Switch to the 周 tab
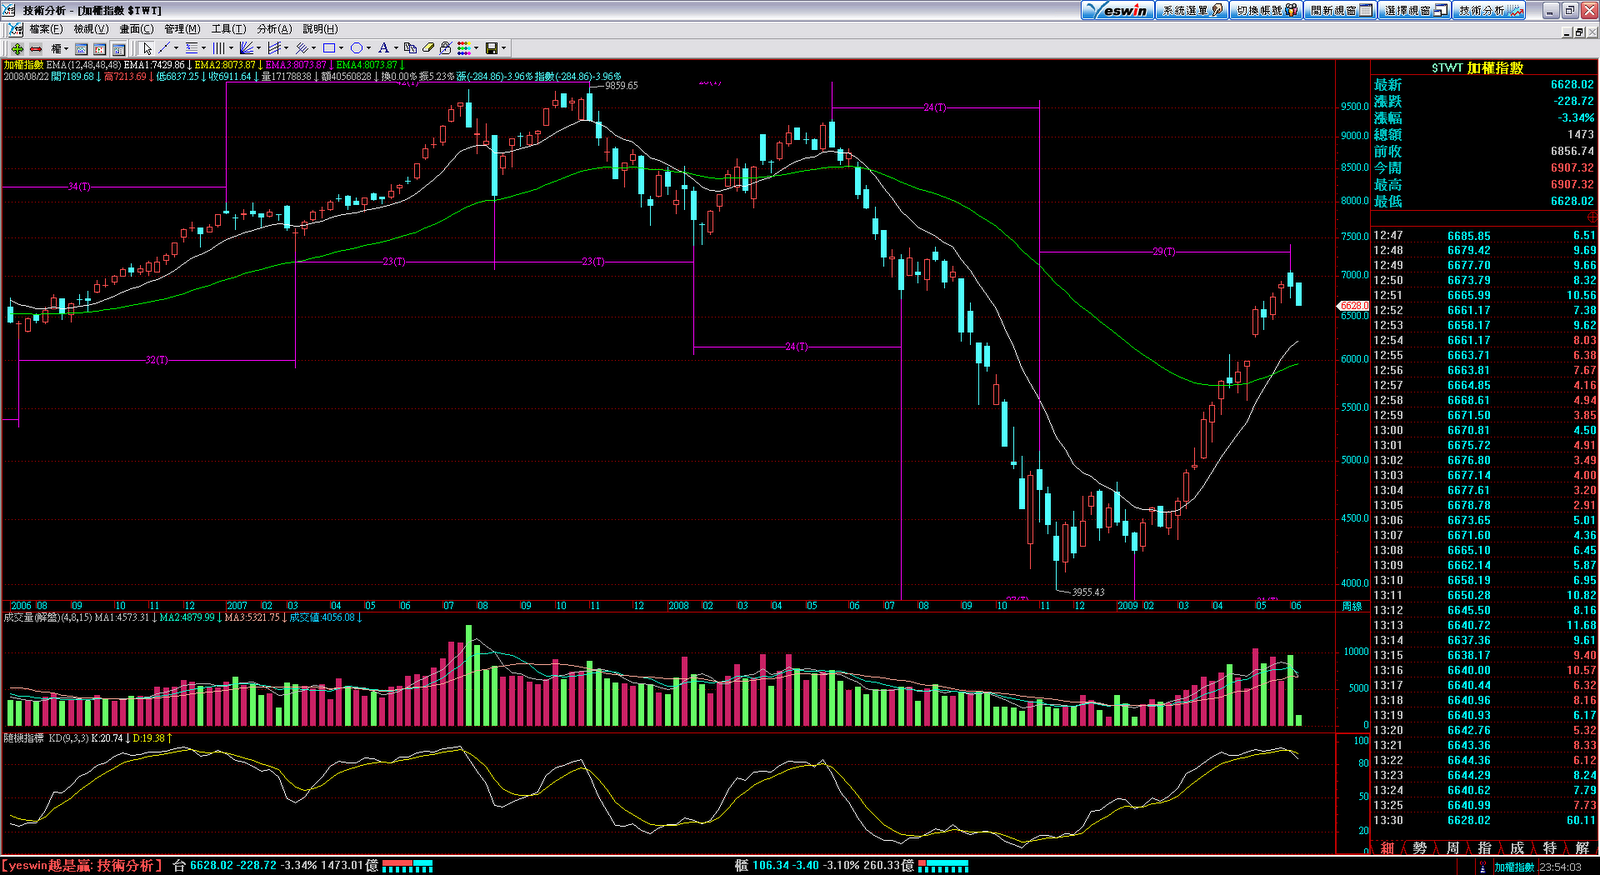The width and height of the screenshot is (1600, 875). [x=1452, y=848]
